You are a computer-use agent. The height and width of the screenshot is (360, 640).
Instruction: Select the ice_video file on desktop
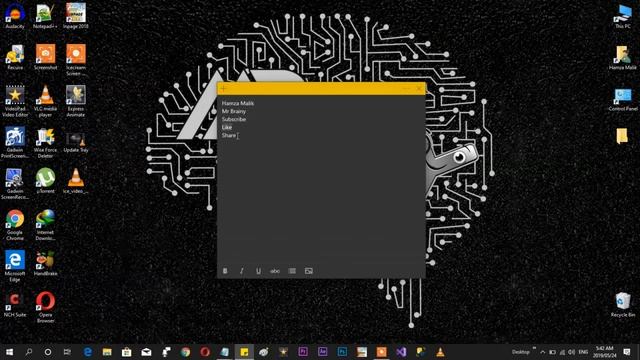point(76,180)
